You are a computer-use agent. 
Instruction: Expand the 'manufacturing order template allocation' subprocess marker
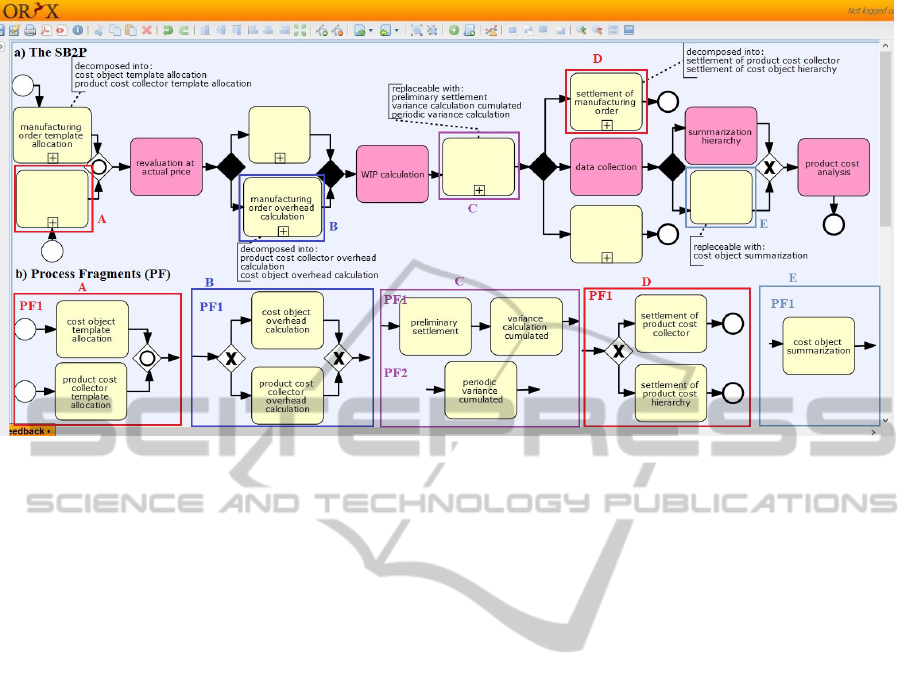tap(53, 157)
